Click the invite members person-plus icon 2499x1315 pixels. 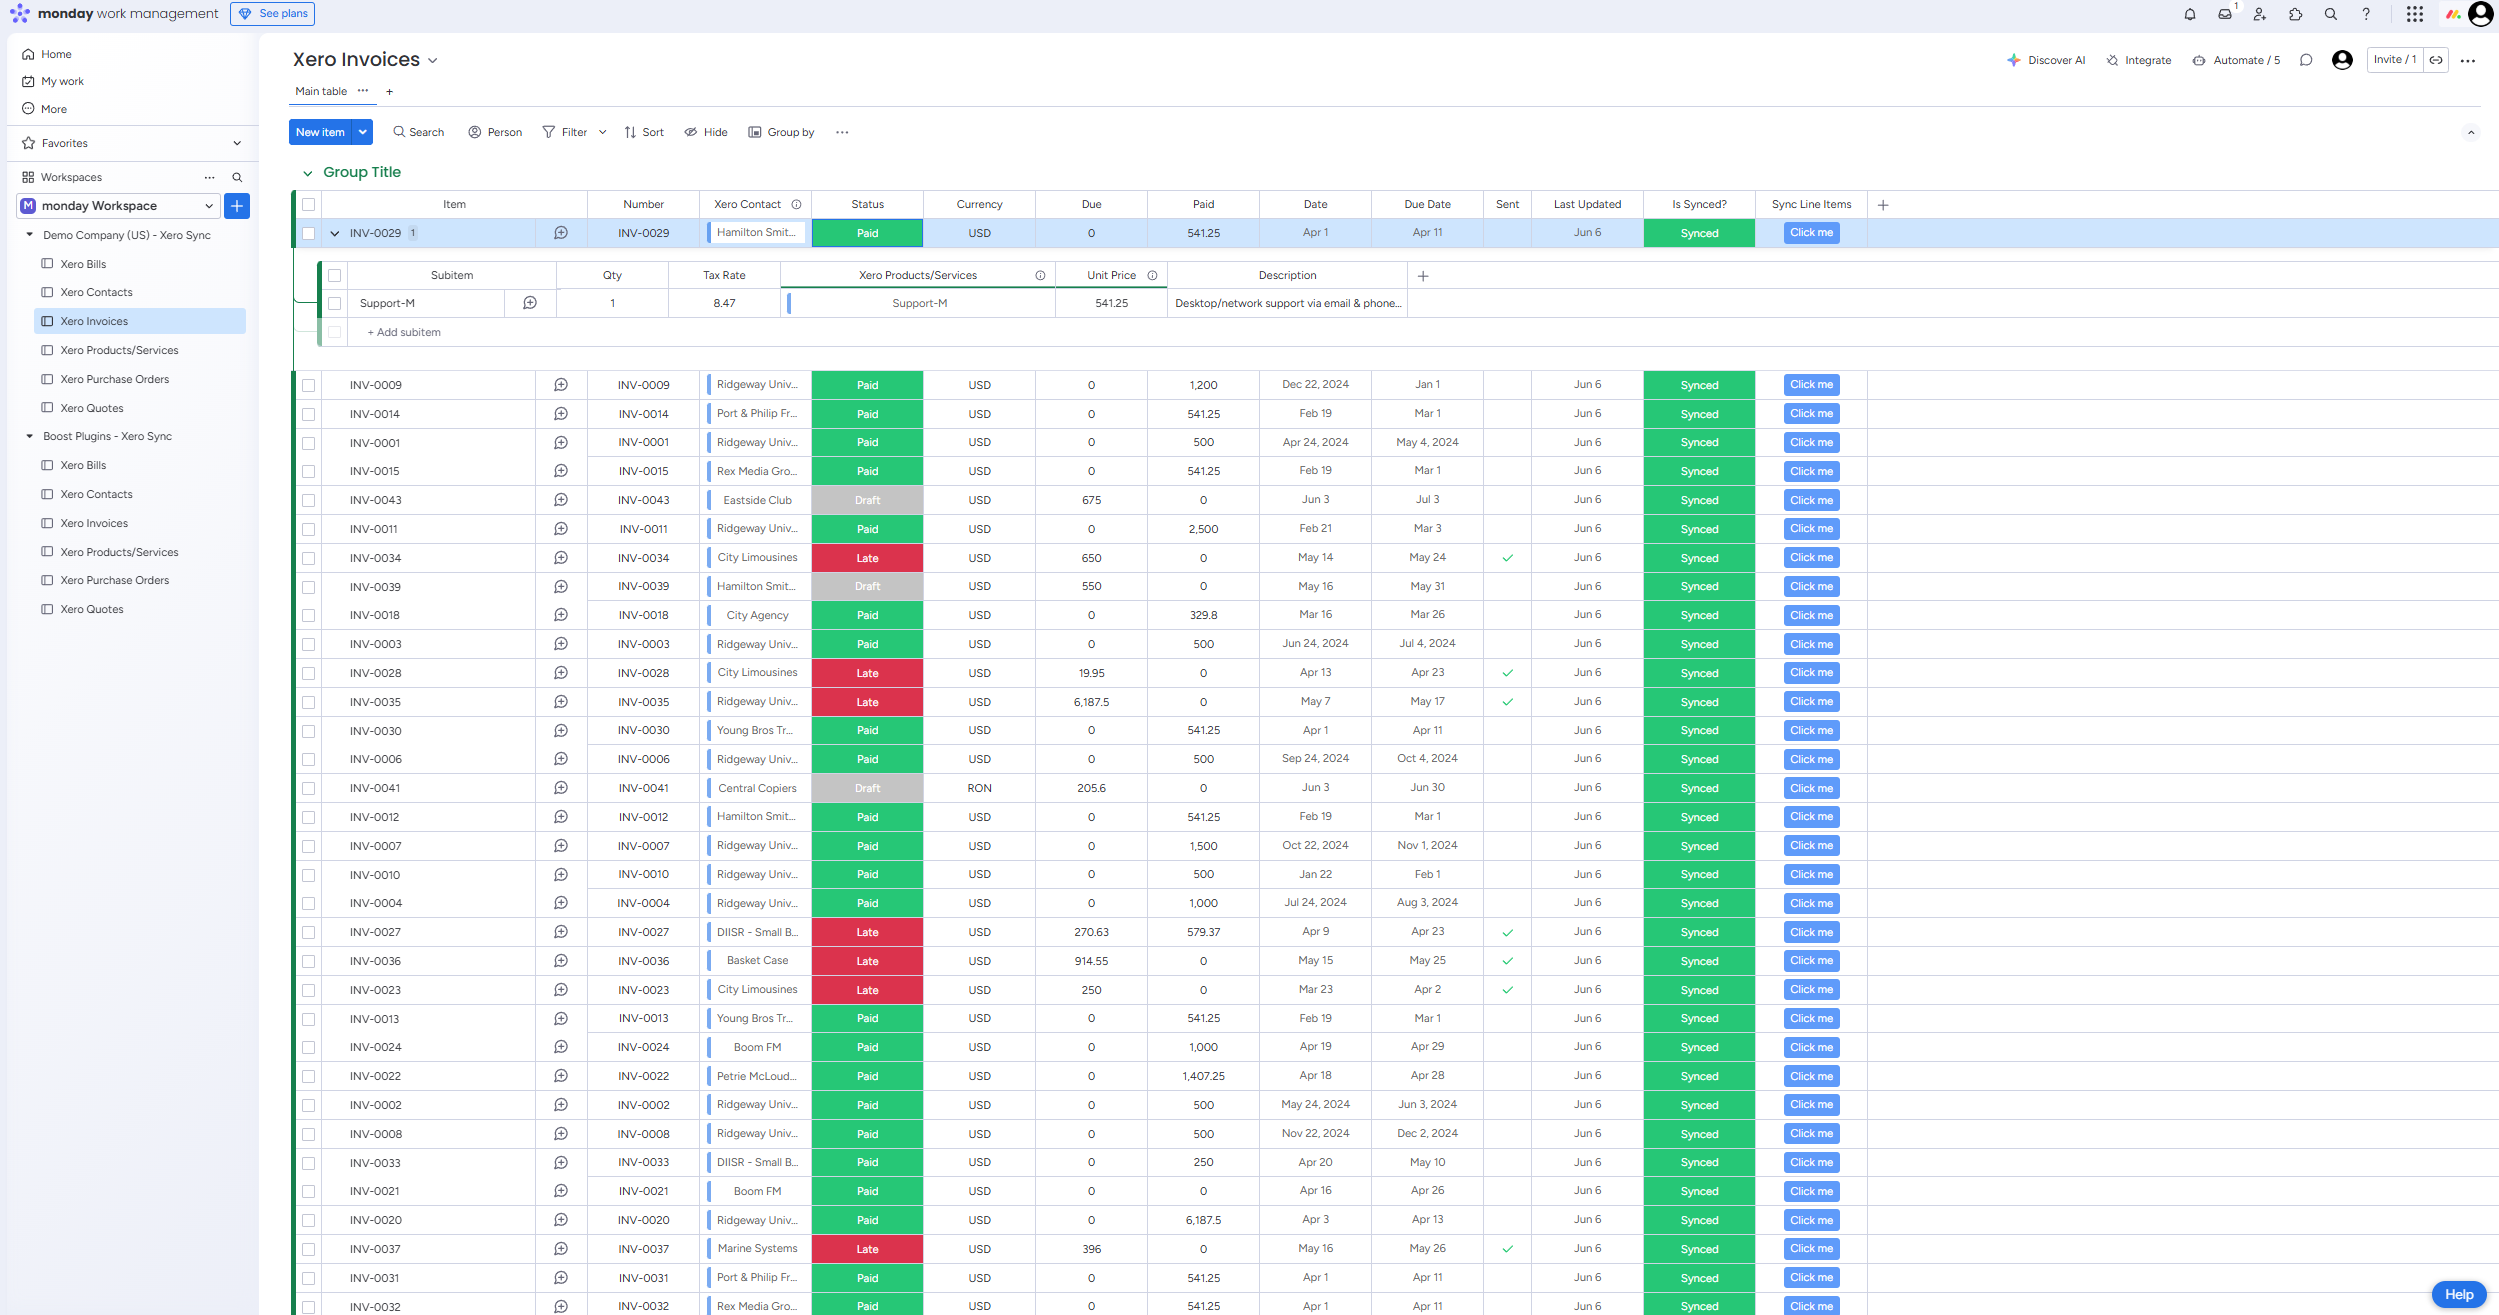tap(2260, 14)
